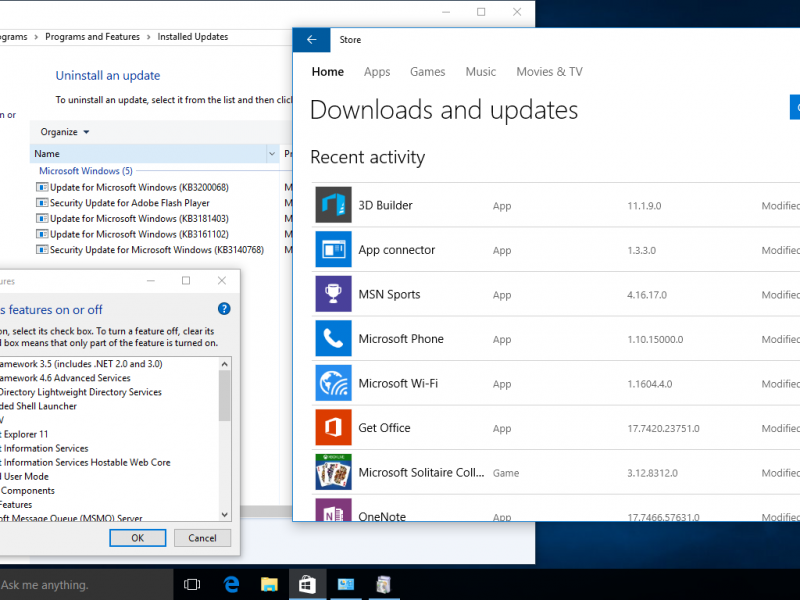
Task: Click the App connector icon
Action: click(x=333, y=249)
